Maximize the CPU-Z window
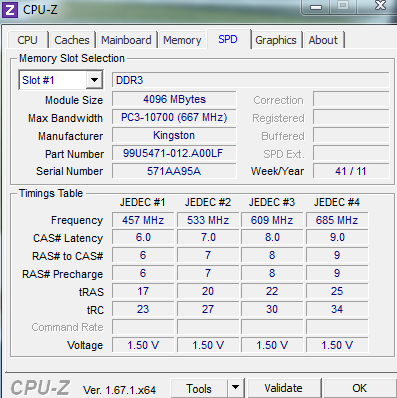Screen dimensions: 397x398 (343, 6)
